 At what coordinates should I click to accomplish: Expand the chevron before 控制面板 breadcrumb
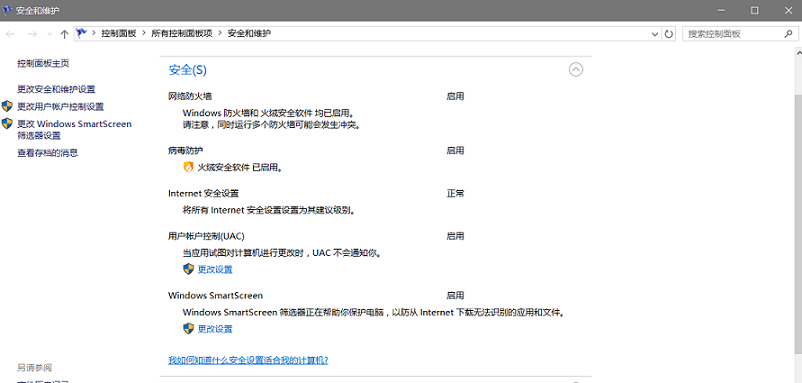pyautogui.click(x=94, y=34)
